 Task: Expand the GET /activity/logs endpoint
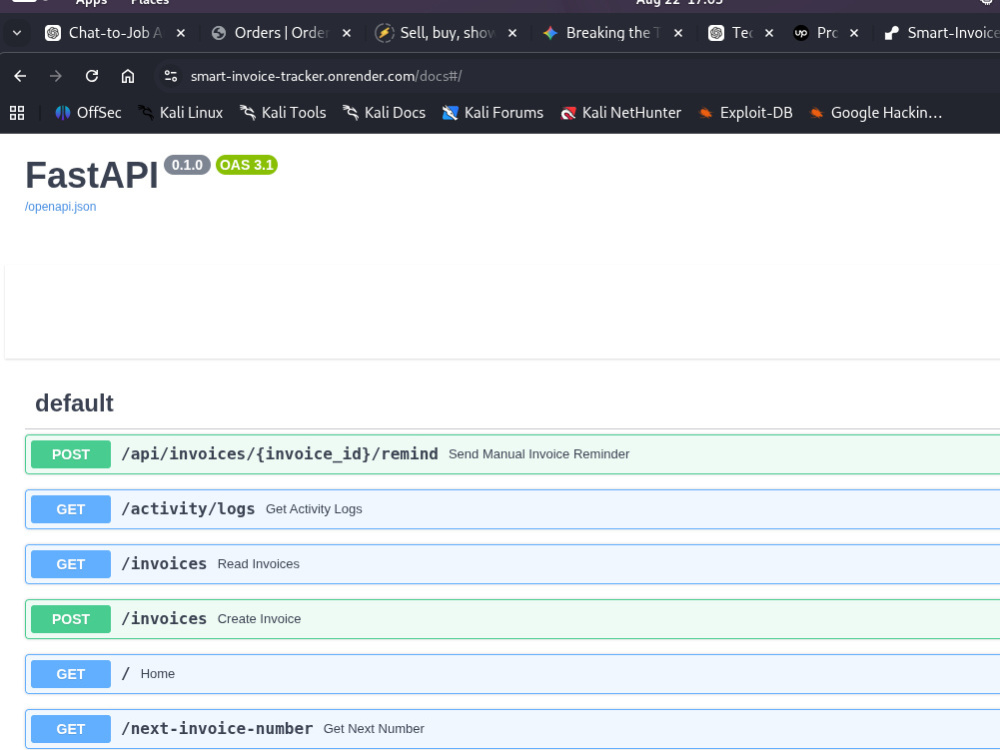pos(512,509)
